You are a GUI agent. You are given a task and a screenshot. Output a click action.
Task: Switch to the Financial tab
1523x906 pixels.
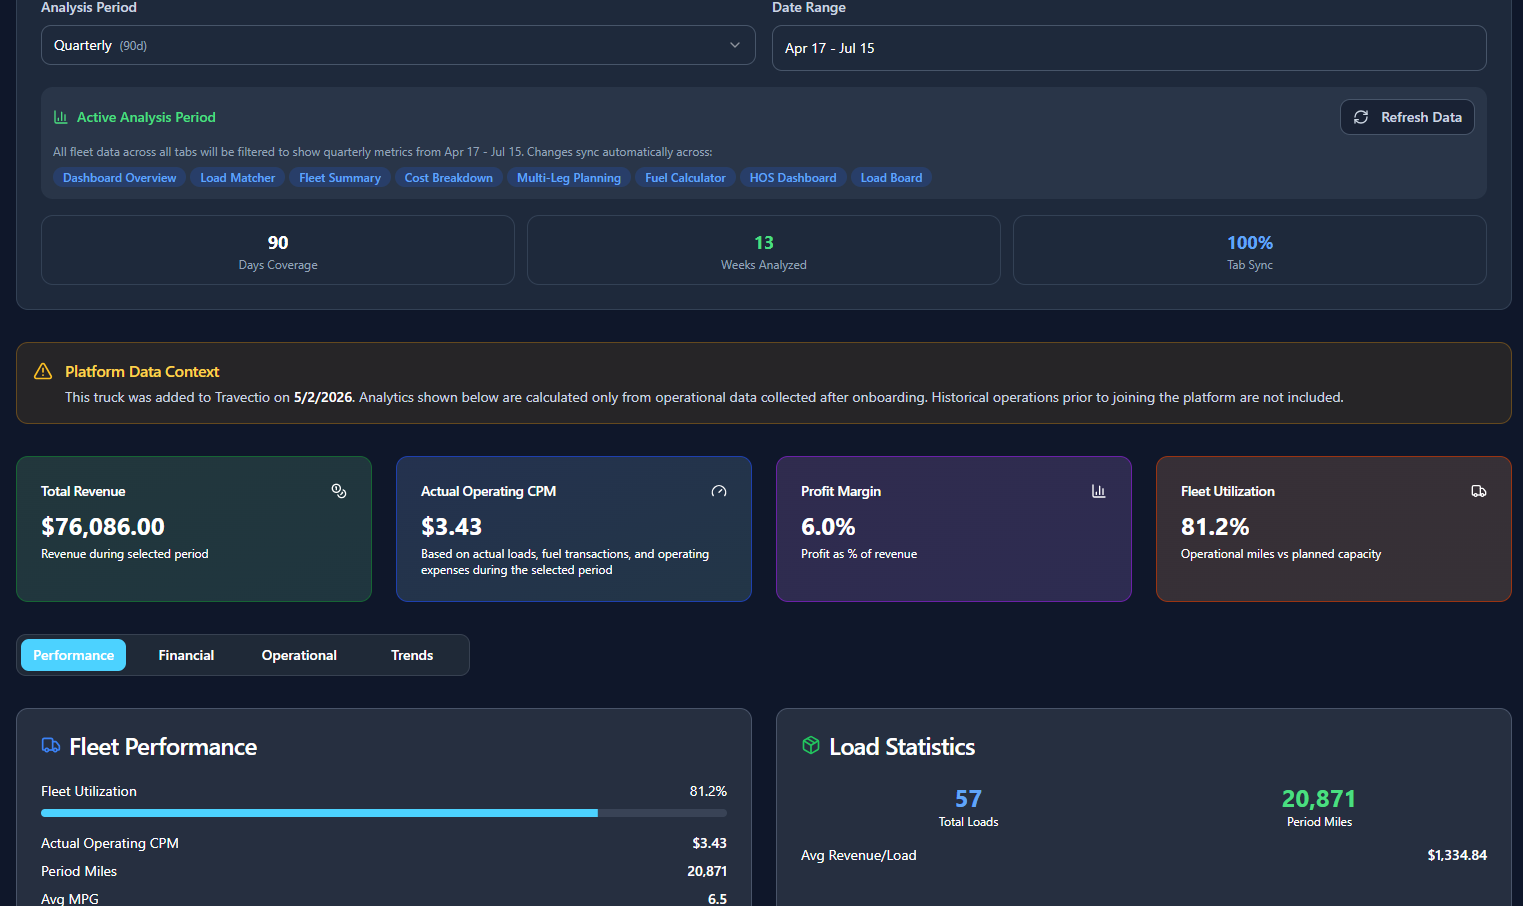point(186,655)
